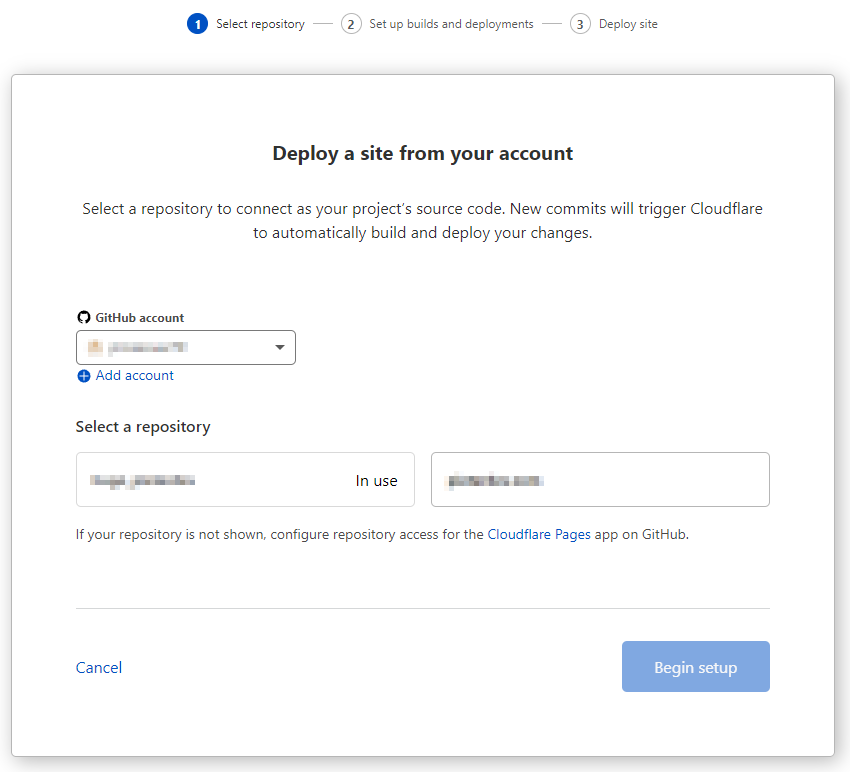This screenshot has width=850, height=772.
Task: Select the 'Select repository' step label
Action: pos(260,24)
